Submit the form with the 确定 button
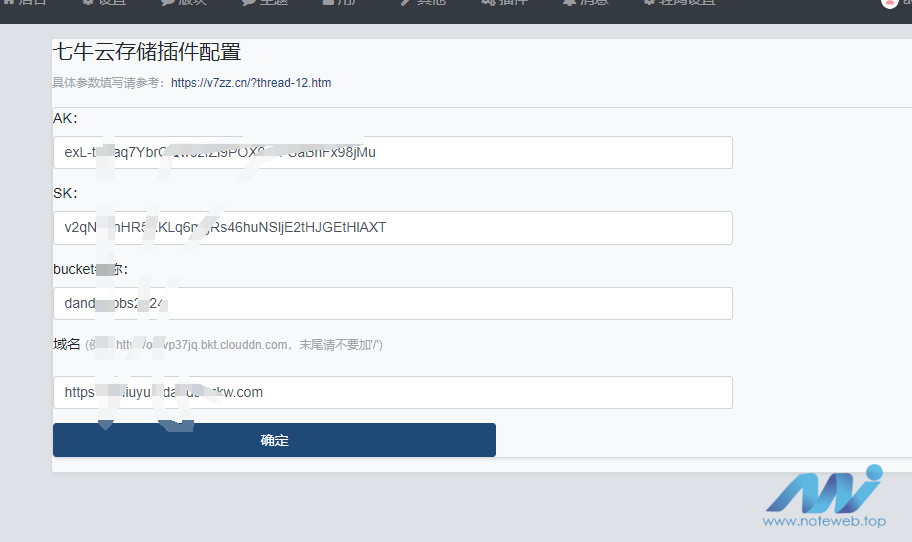This screenshot has height=542, width=912. 274,440
